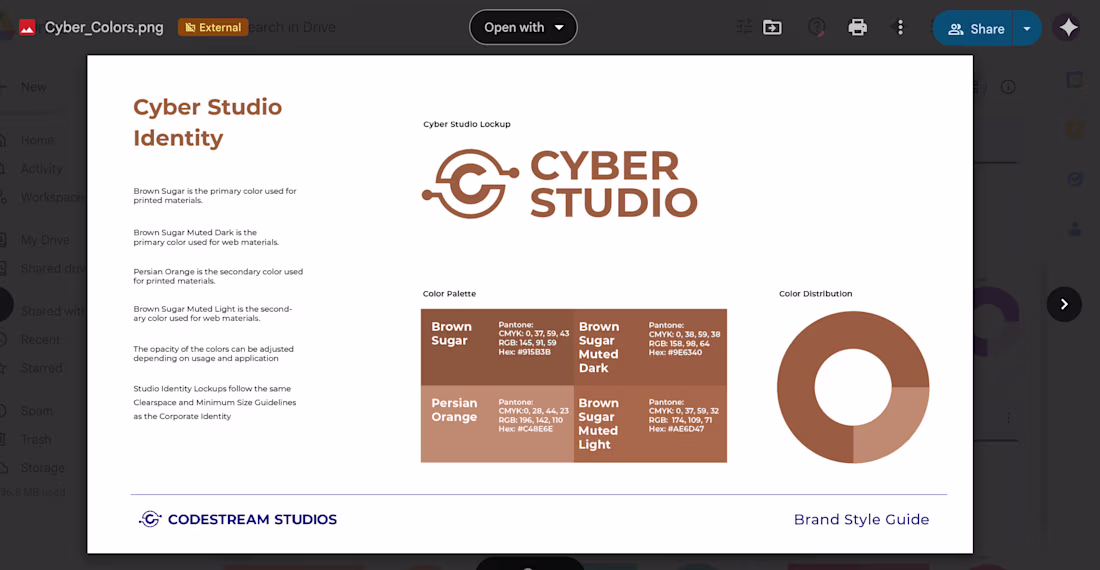Image resolution: width=1100 pixels, height=570 pixels.
Task: Click the 'Brand Style Guide' footer text
Action: 861,520
